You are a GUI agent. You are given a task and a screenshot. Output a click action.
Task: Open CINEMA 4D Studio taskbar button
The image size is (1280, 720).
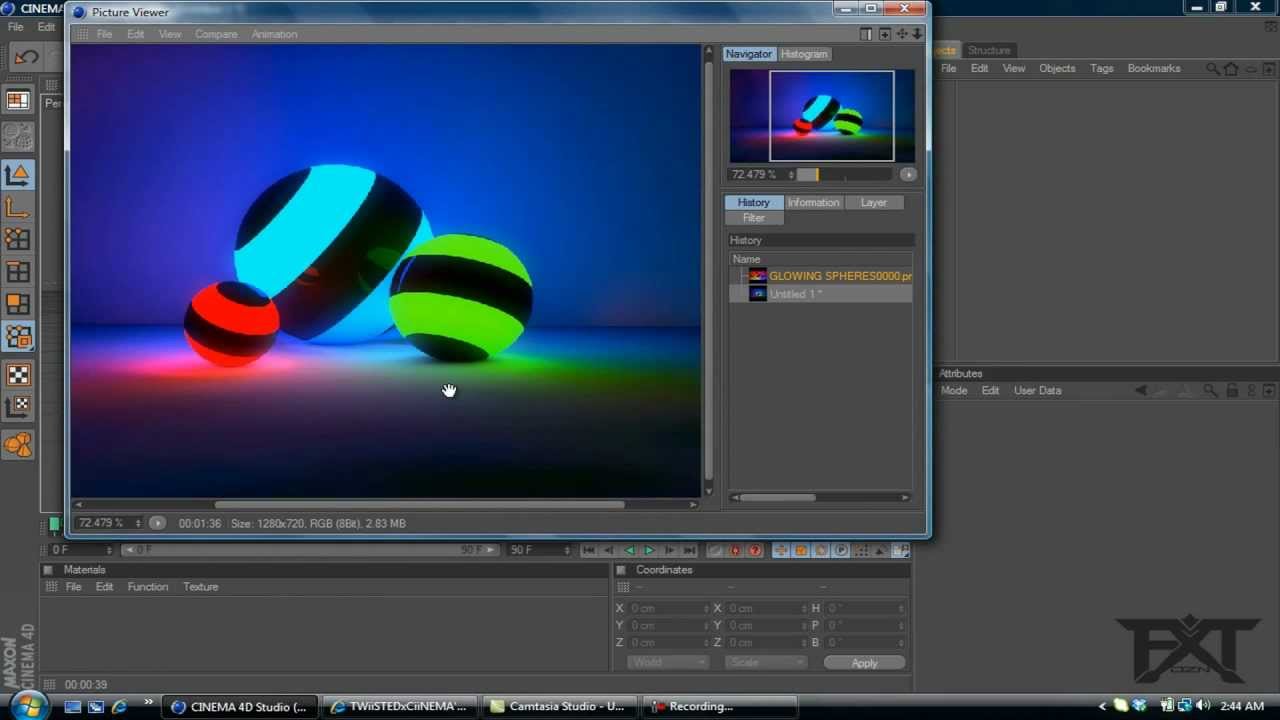point(240,706)
